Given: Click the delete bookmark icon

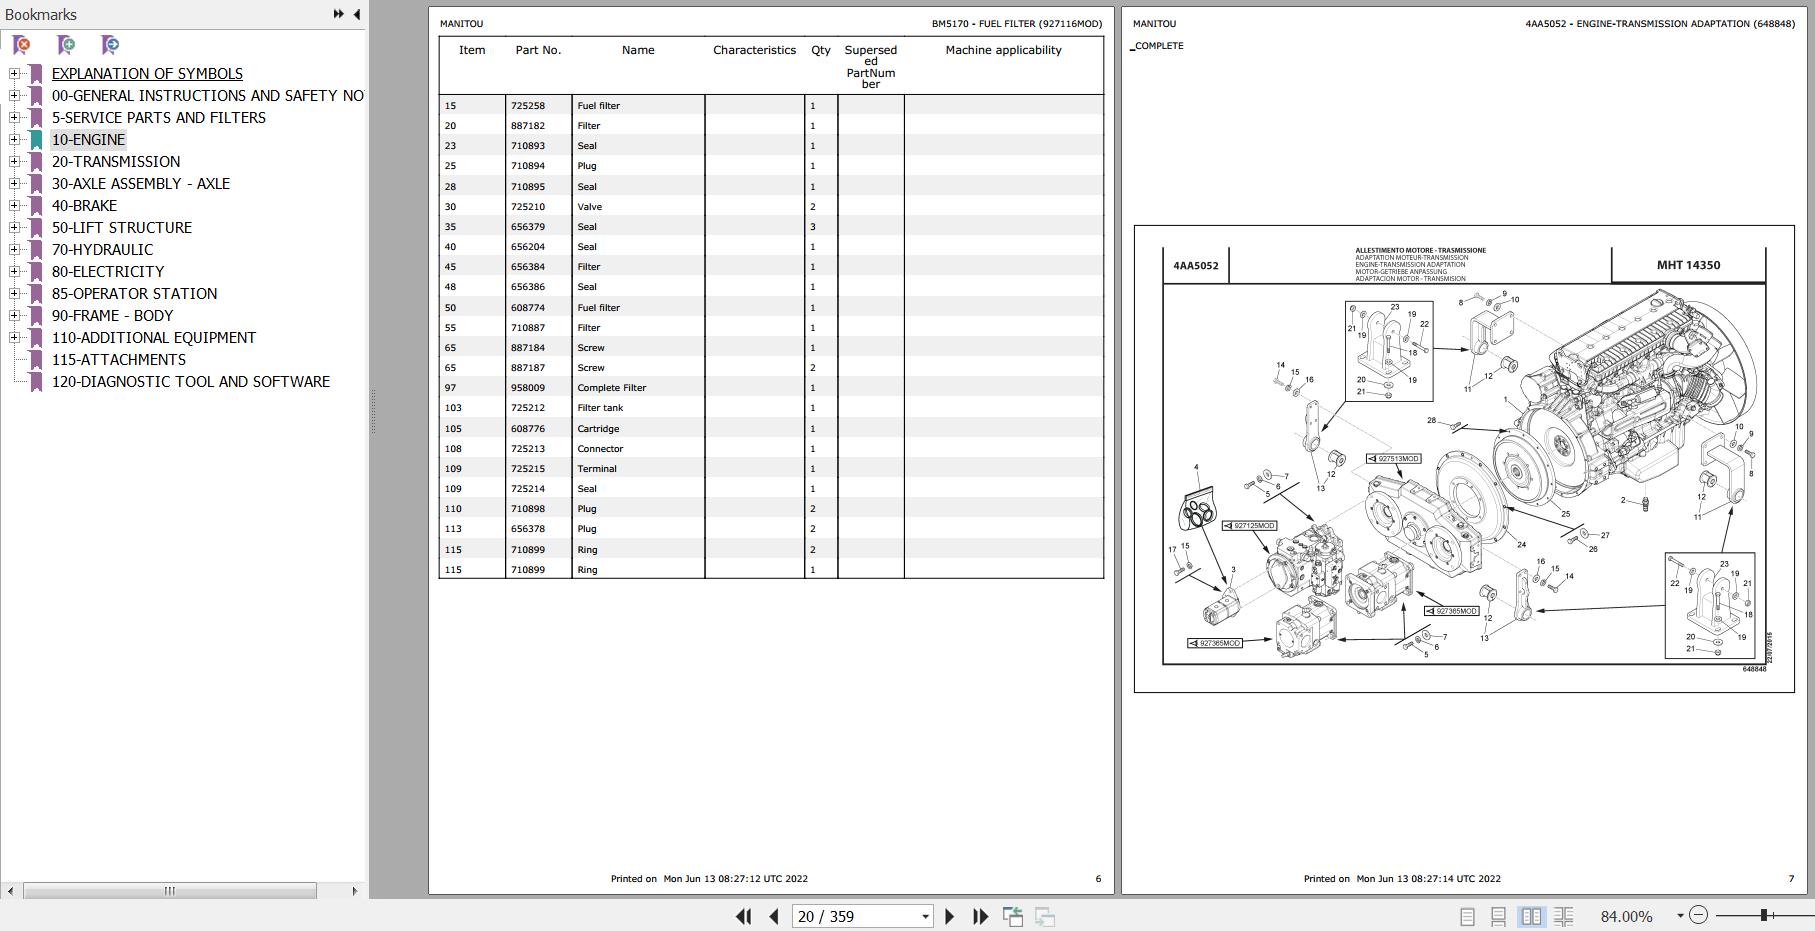Looking at the screenshot, I should click(x=21, y=45).
